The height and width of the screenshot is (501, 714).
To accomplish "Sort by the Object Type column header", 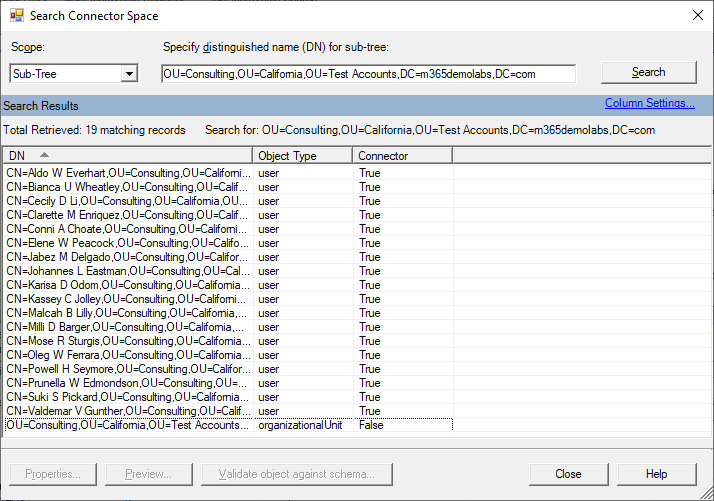I will (x=302, y=156).
